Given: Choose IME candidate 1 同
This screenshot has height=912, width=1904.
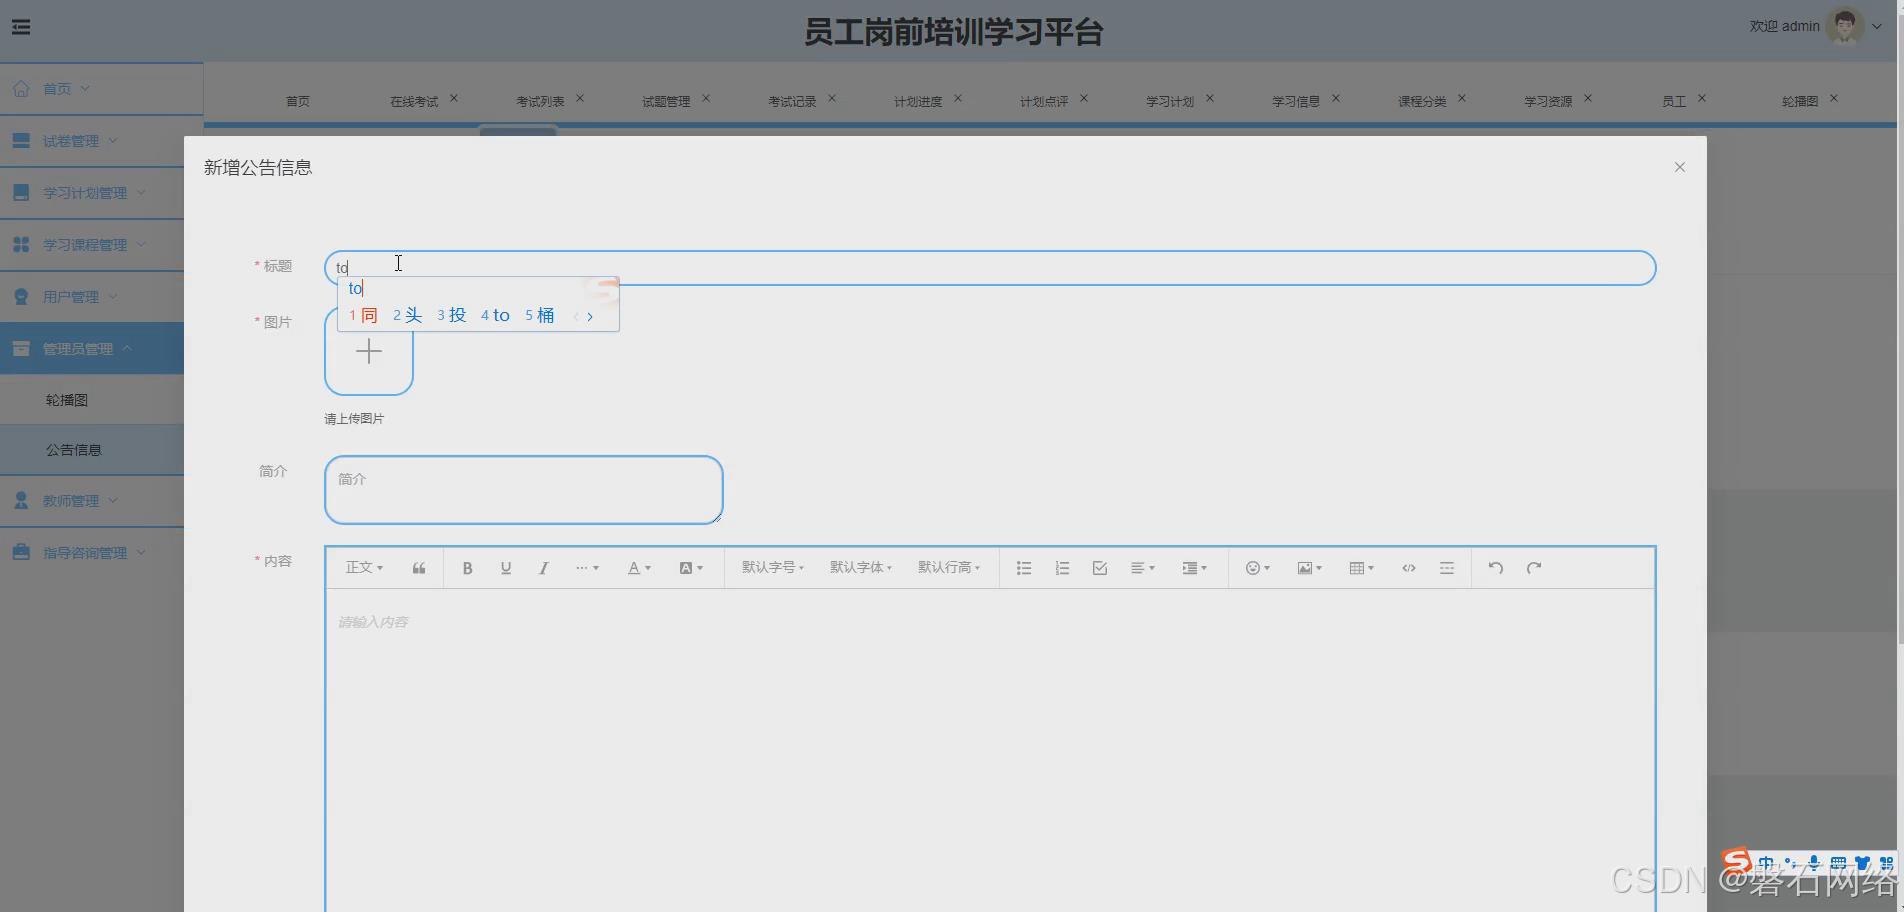Looking at the screenshot, I should click(363, 315).
